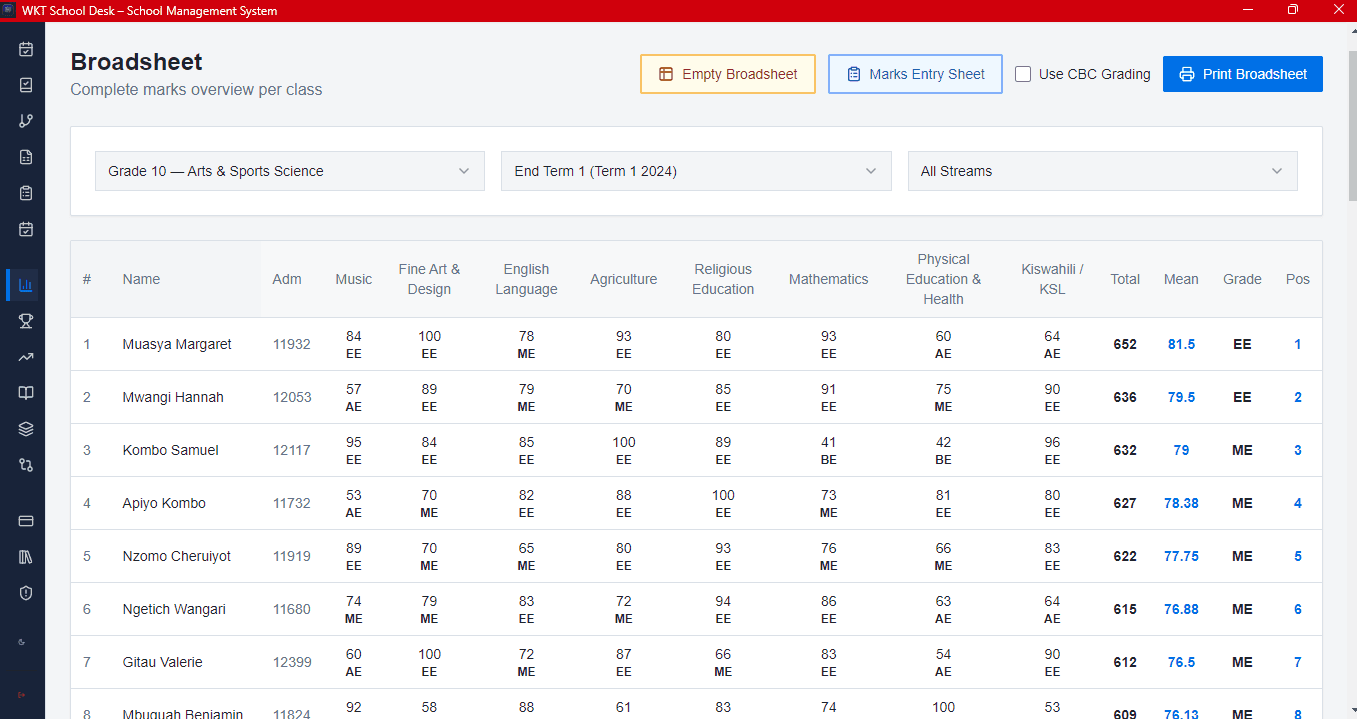Click the Print Broadsheet button
The image size is (1357, 719).
tap(1242, 73)
